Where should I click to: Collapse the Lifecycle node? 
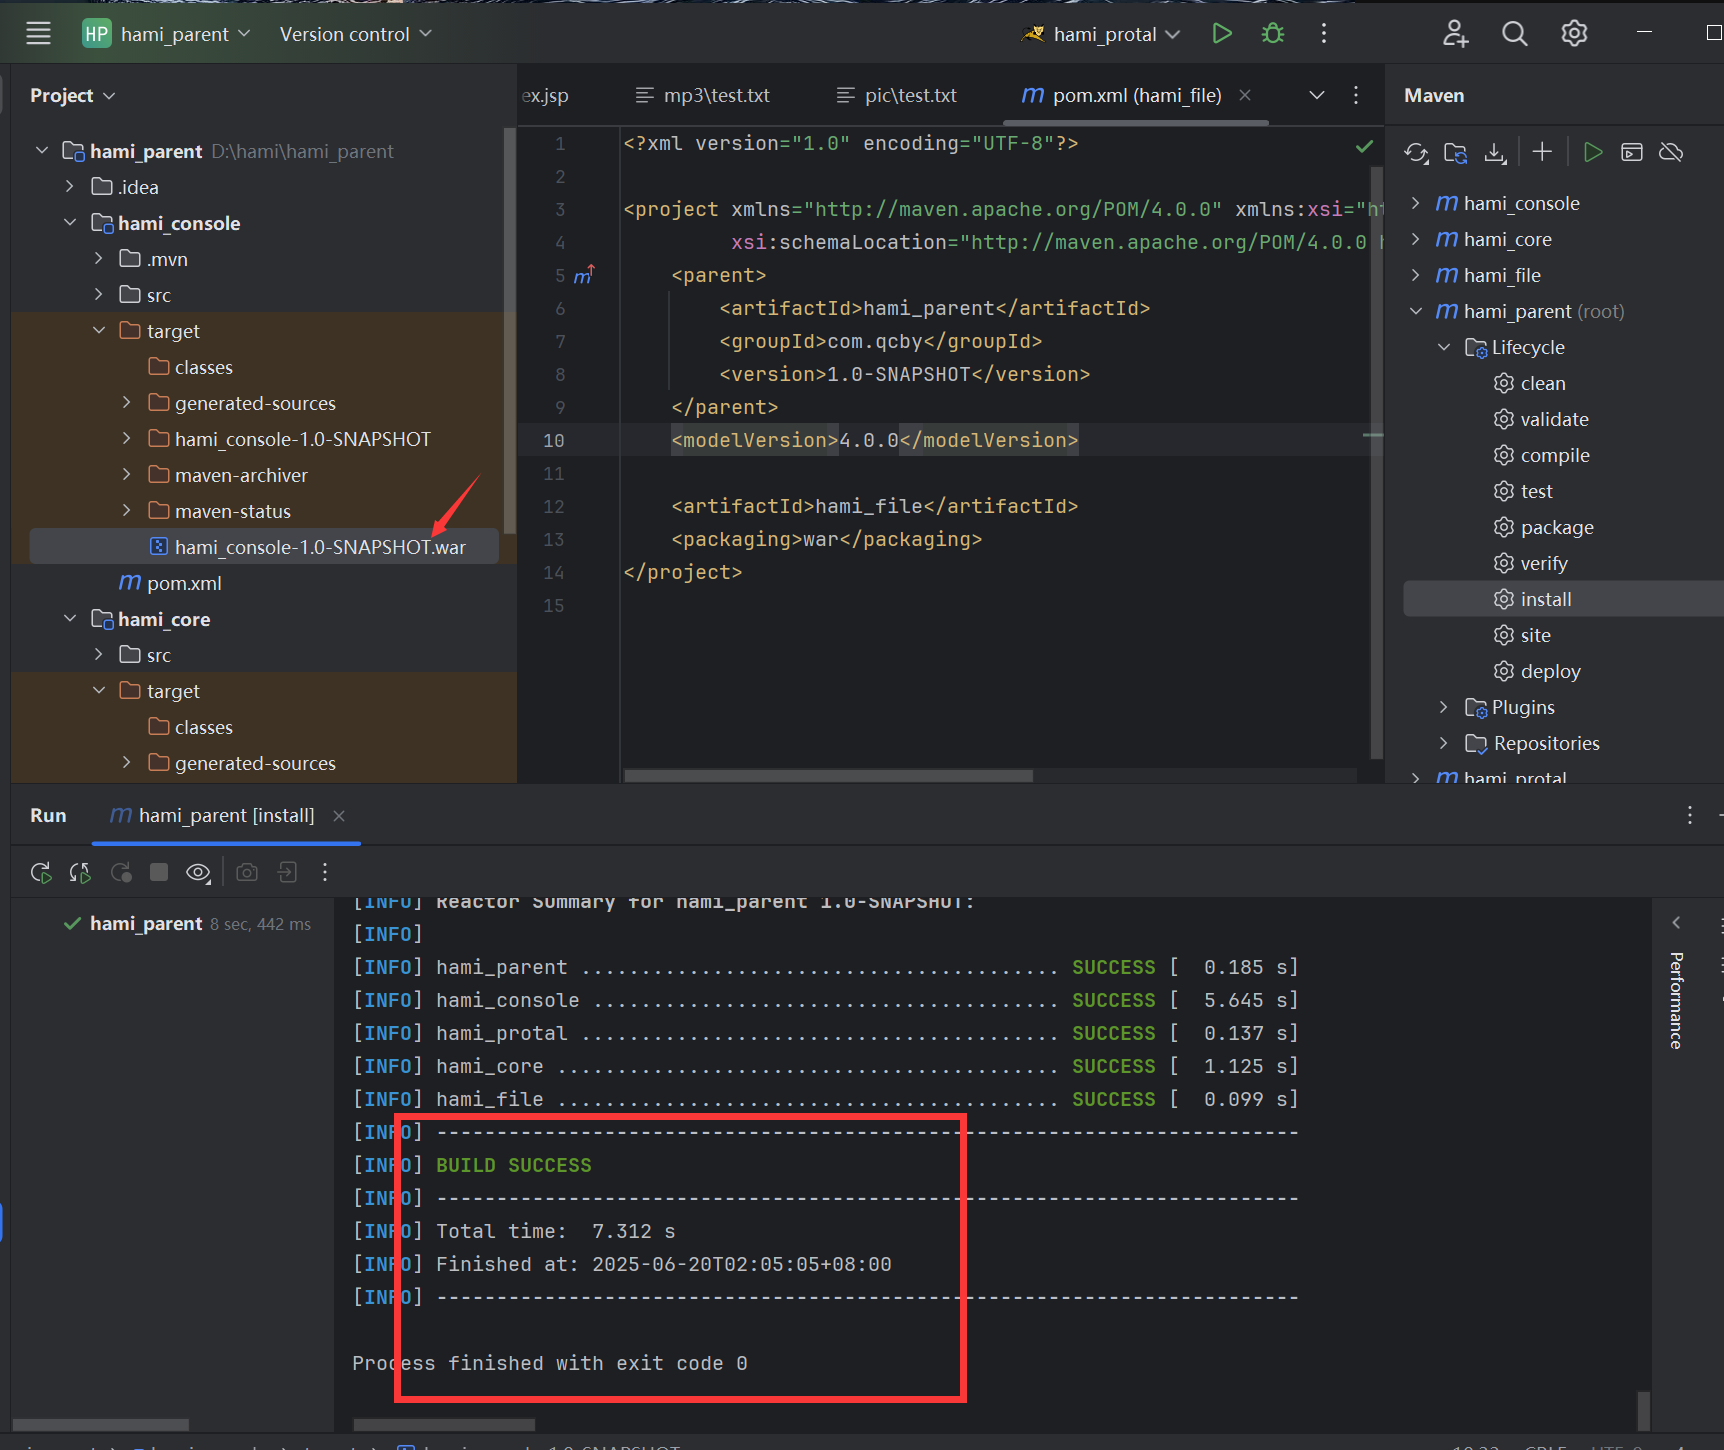point(1443,347)
